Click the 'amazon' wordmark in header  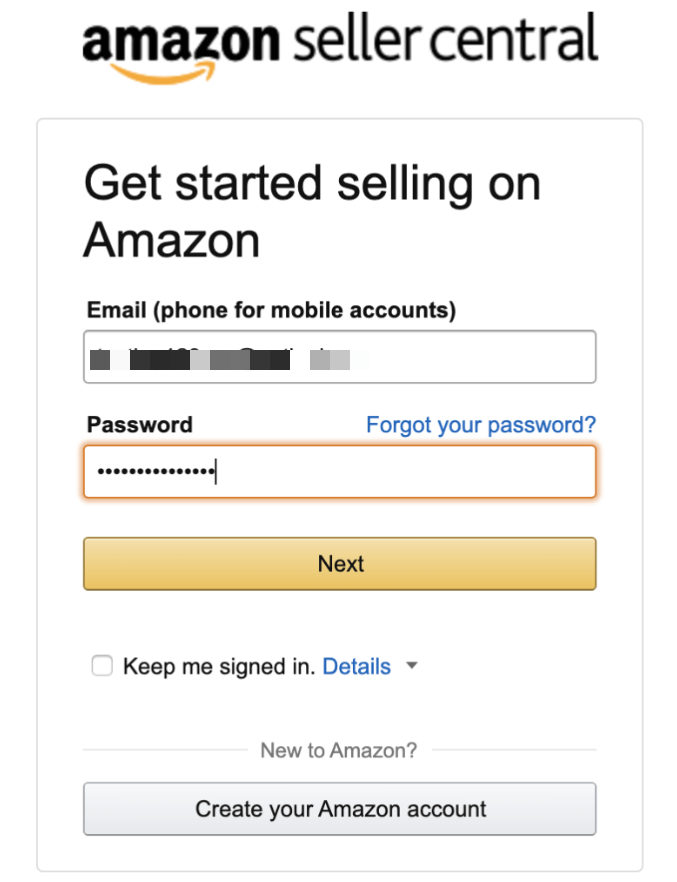coord(181,41)
